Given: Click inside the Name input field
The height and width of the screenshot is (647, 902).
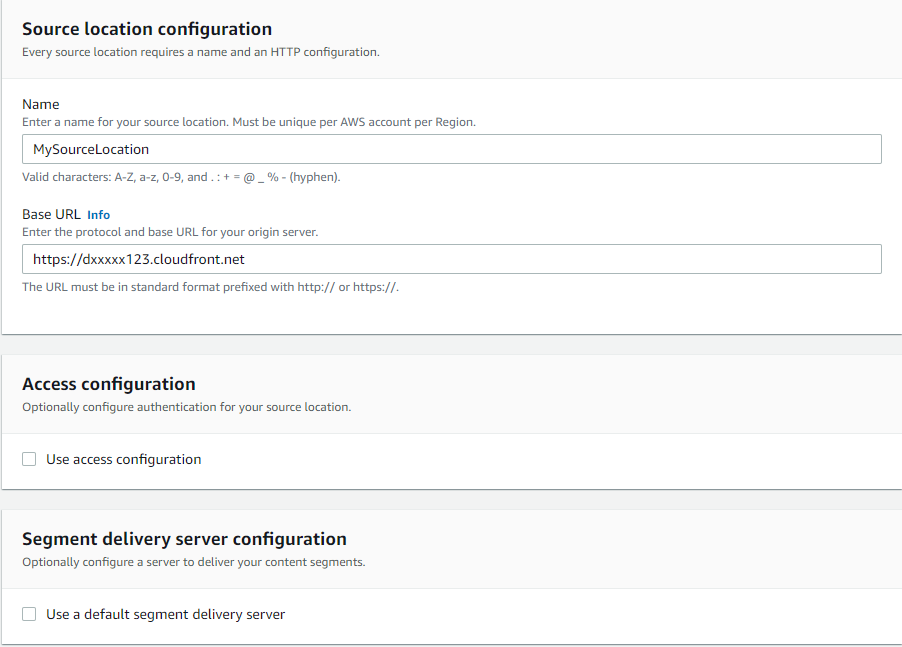Looking at the screenshot, I should (450, 148).
